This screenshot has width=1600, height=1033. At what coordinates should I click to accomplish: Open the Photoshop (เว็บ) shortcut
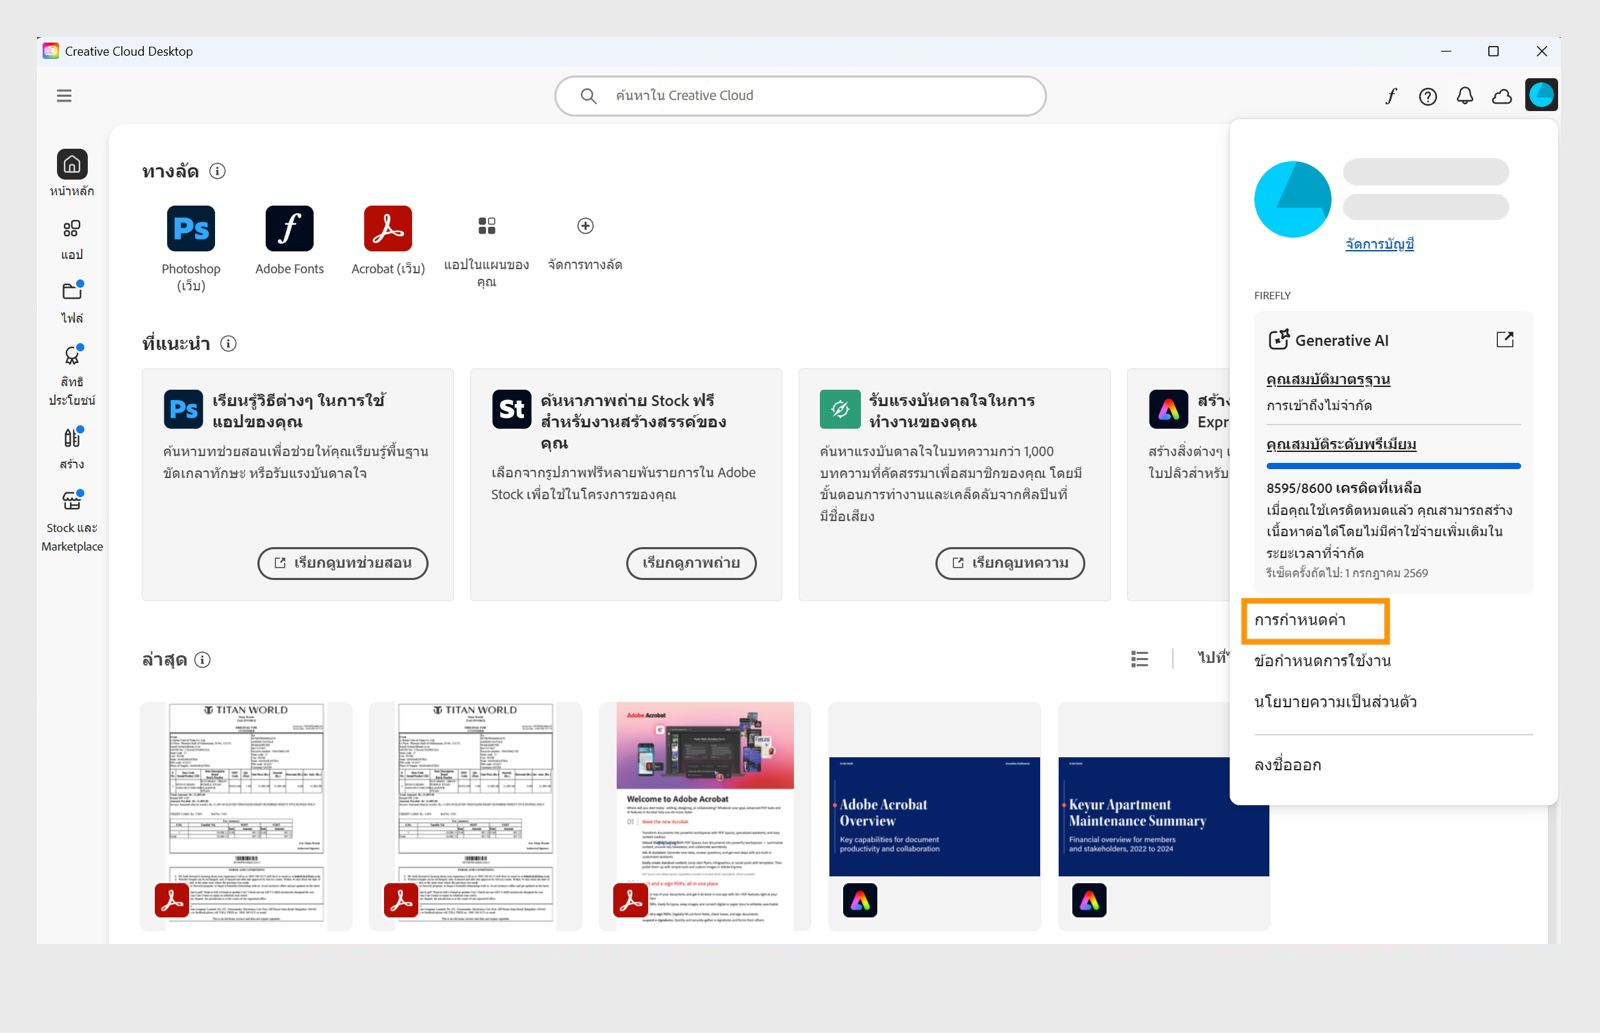pyautogui.click(x=191, y=229)
